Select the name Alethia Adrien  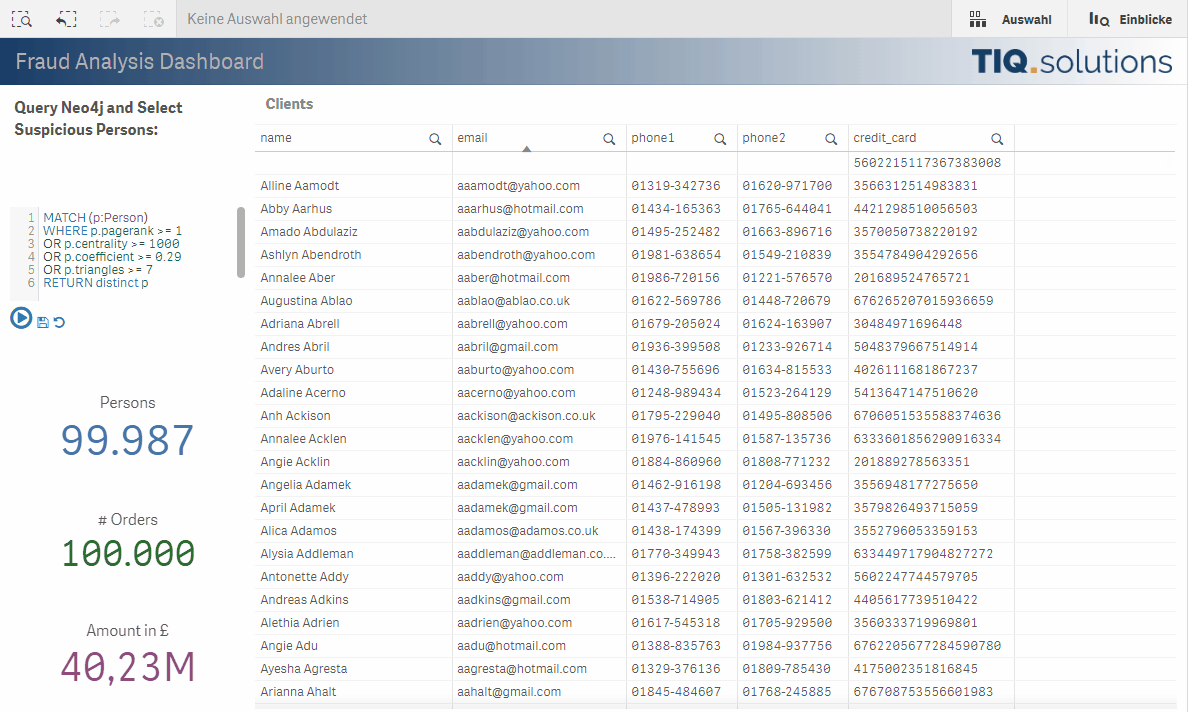click(x=299, y=623)
